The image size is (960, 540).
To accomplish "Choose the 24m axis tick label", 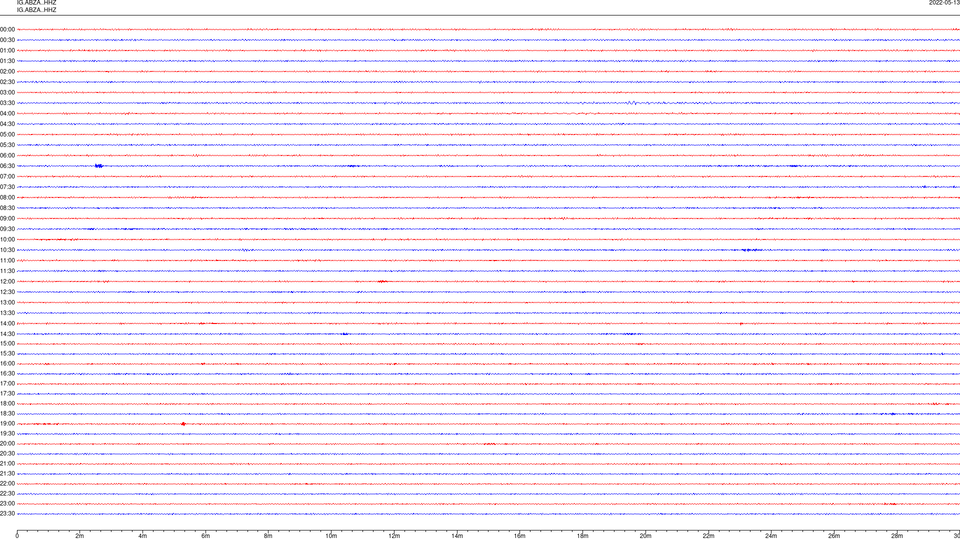I will click(771, 536).
